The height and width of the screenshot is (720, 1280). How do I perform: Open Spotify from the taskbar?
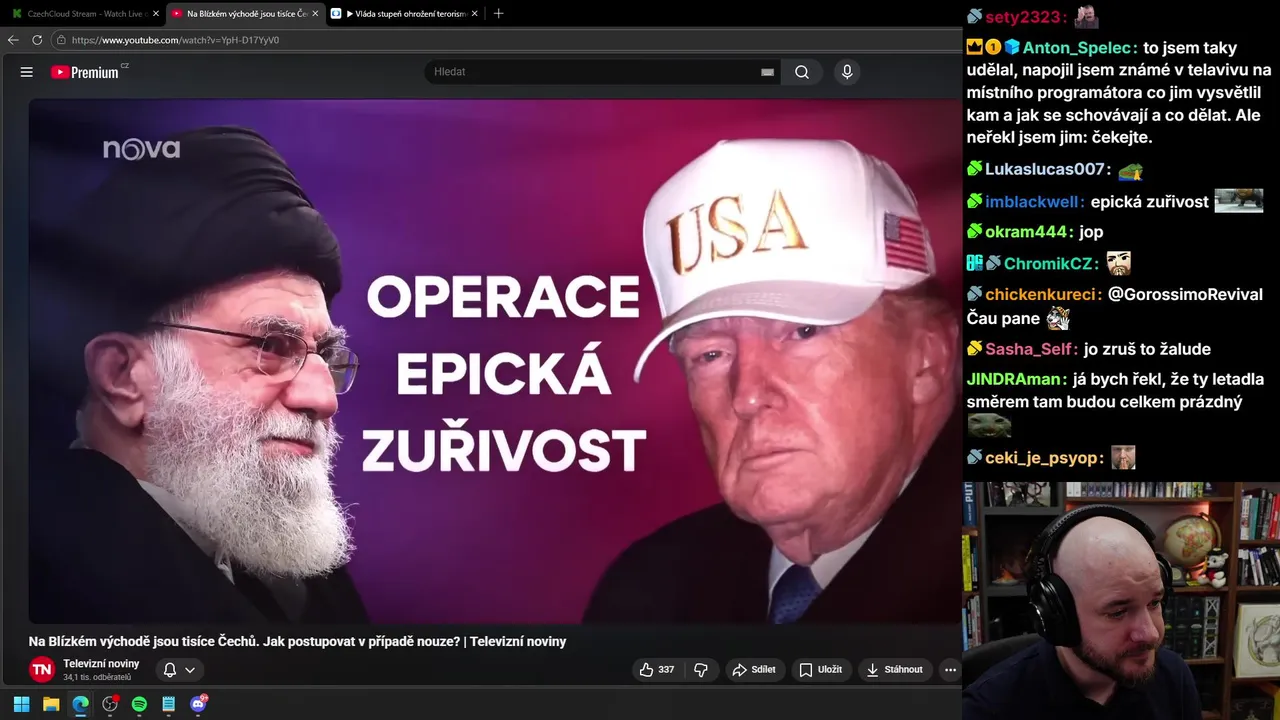139,704
